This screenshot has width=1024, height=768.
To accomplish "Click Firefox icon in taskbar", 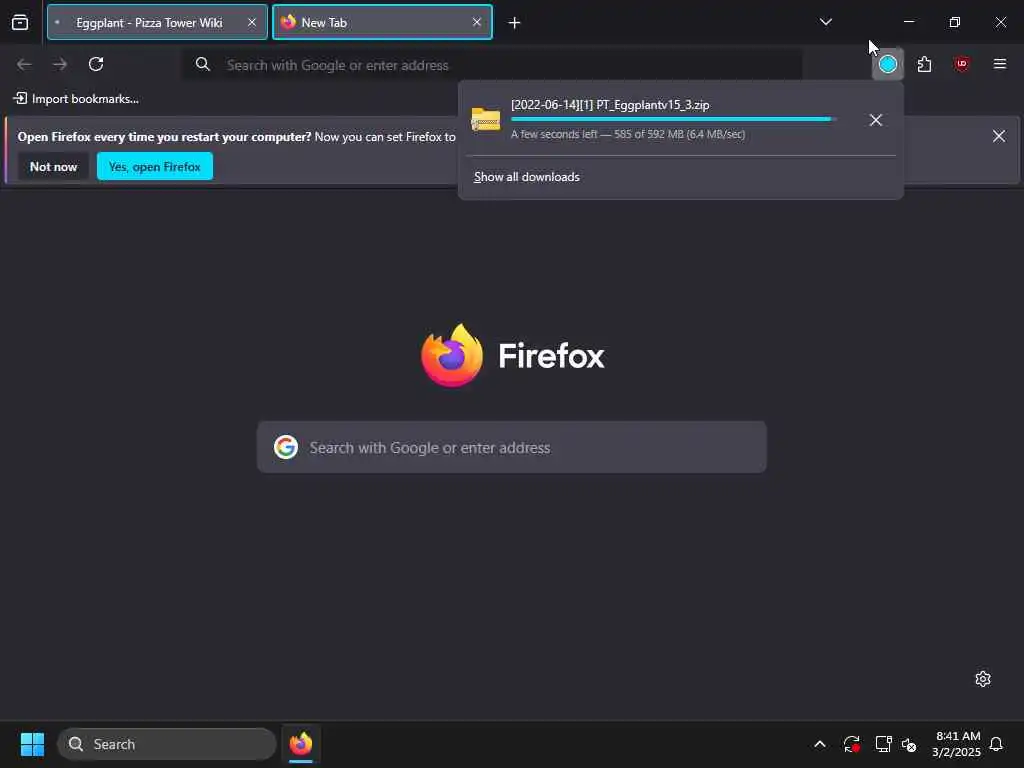I will [x=300, y=744].
